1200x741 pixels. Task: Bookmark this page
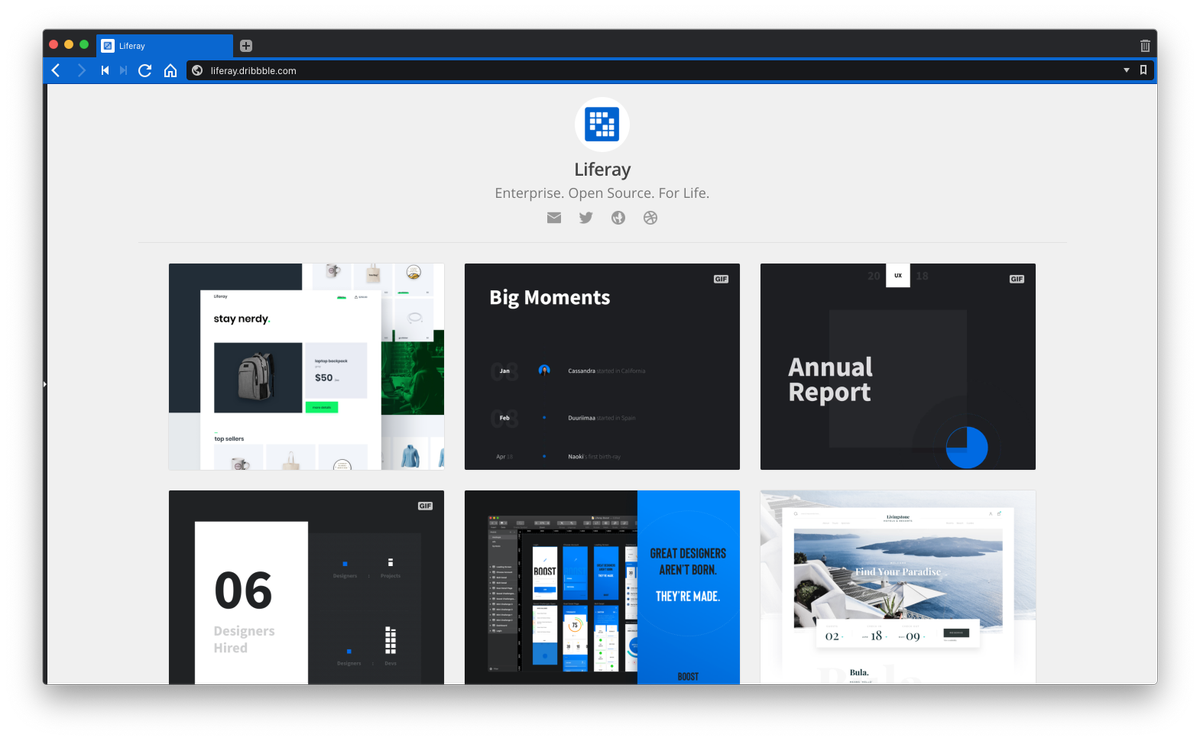(x=1143, y=70)
